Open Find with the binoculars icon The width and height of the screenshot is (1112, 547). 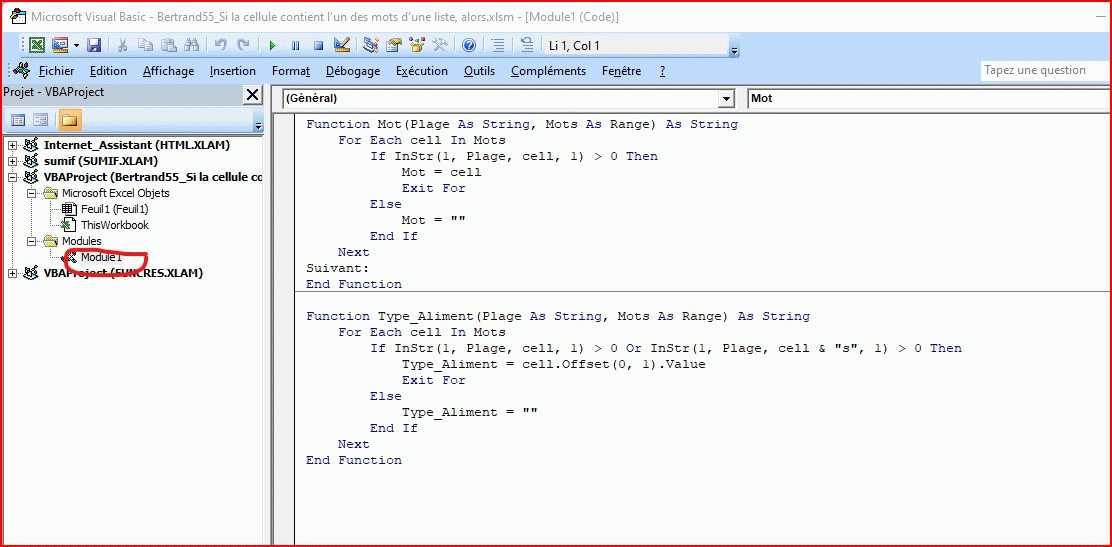tap(191, 45)
